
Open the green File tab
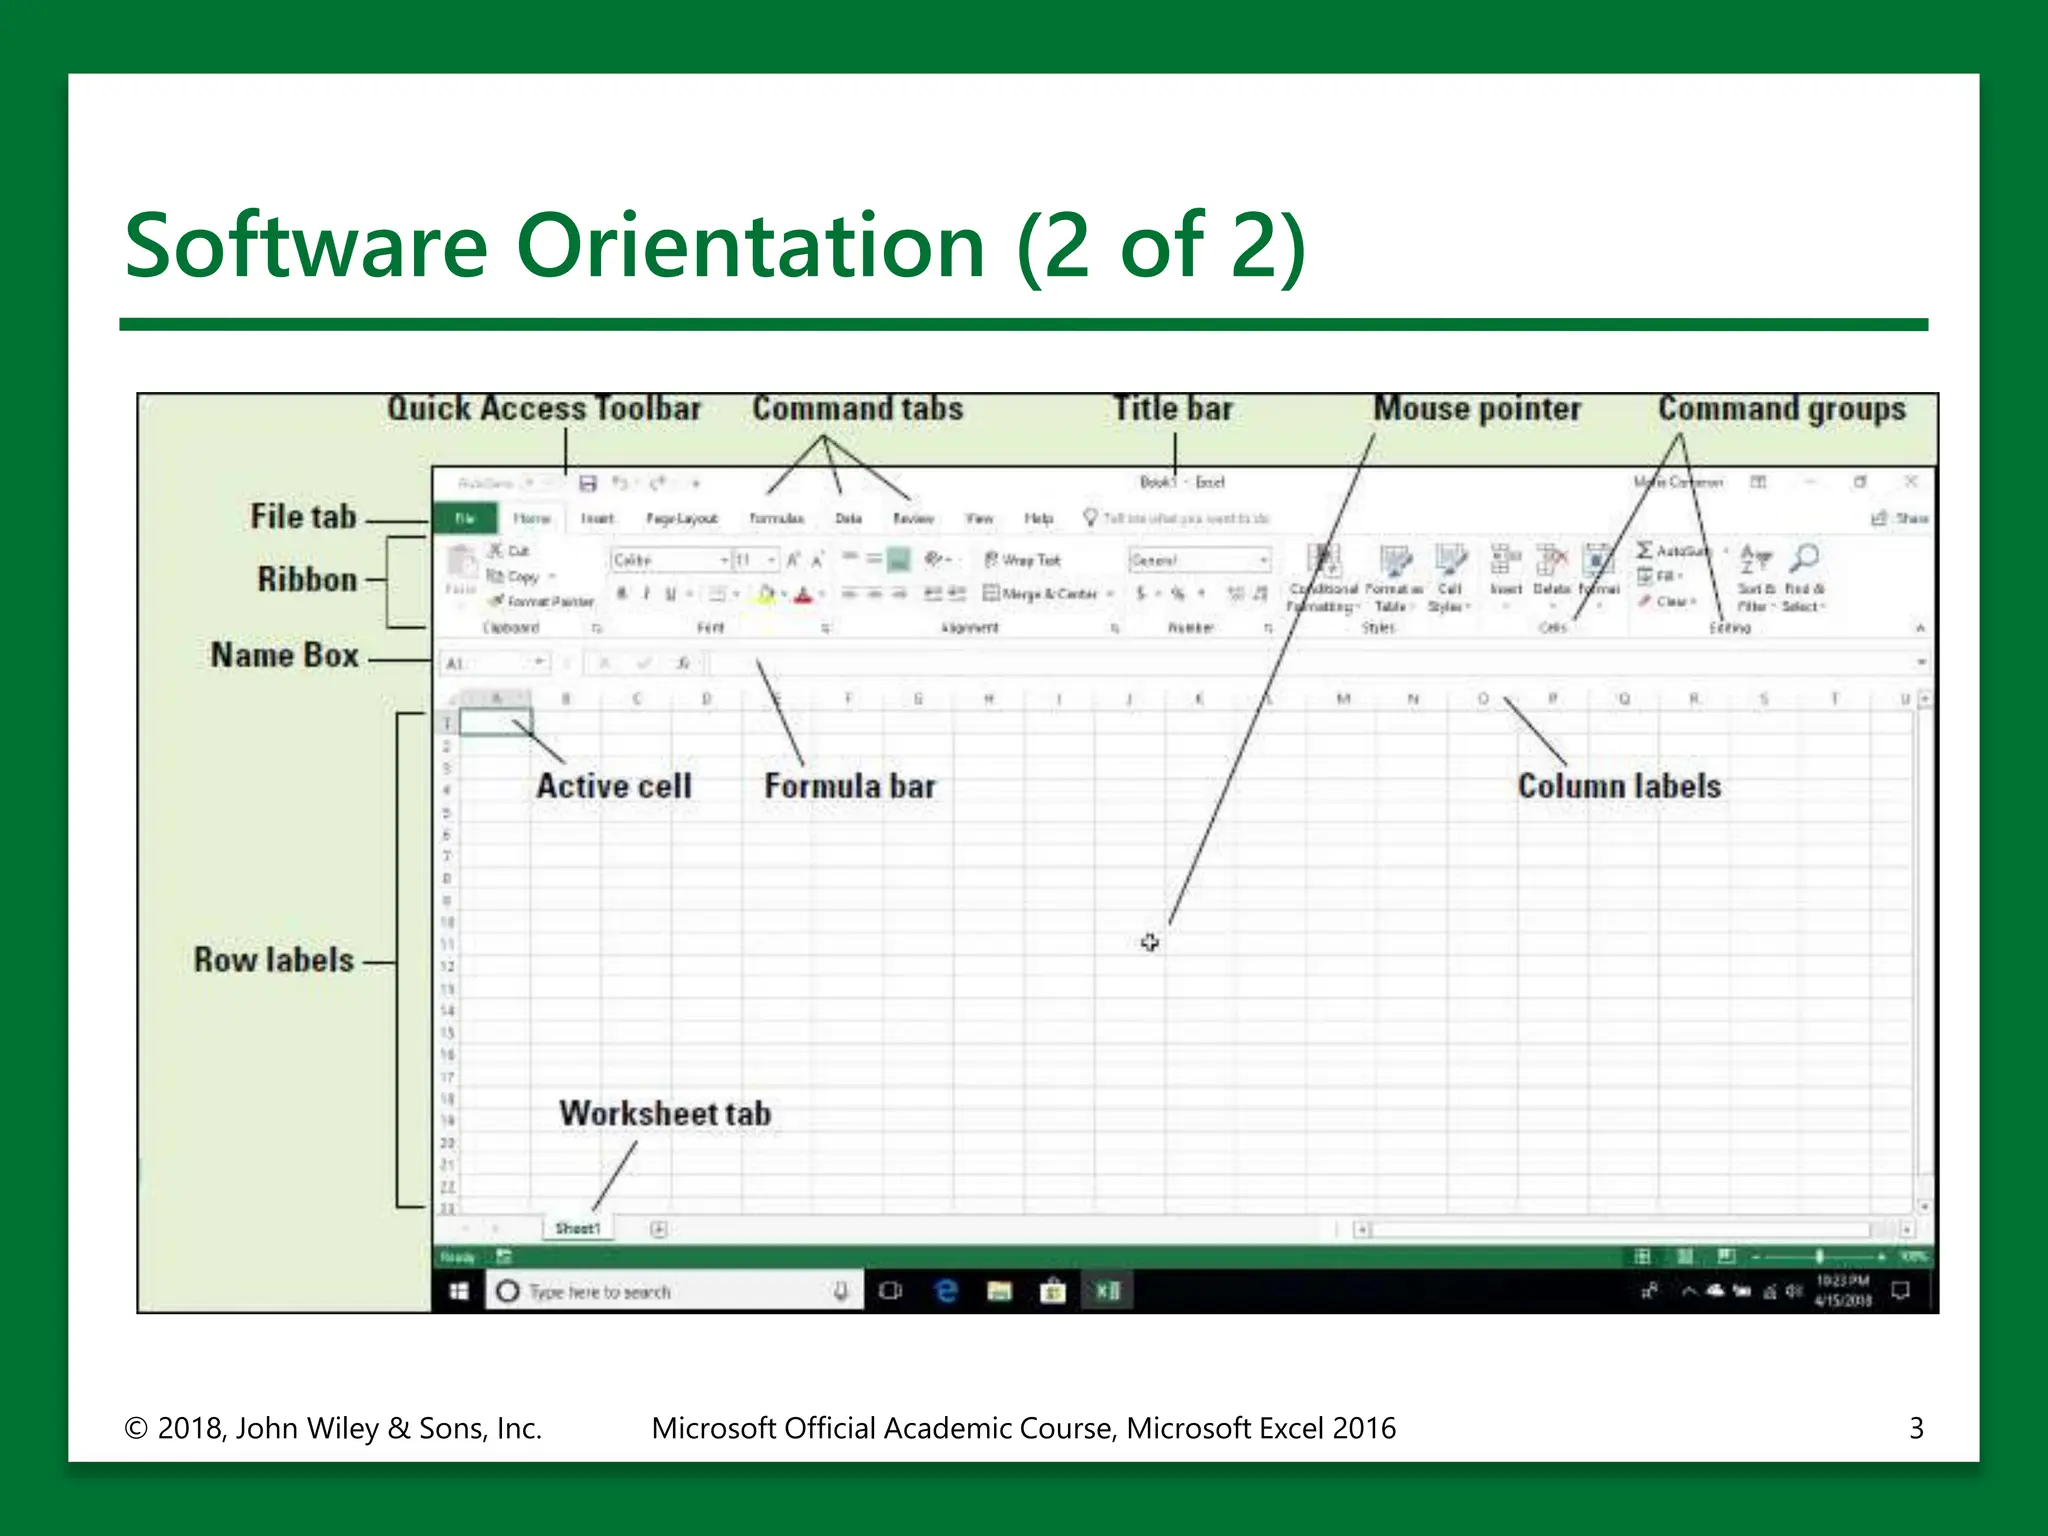[x=465, y=518]
